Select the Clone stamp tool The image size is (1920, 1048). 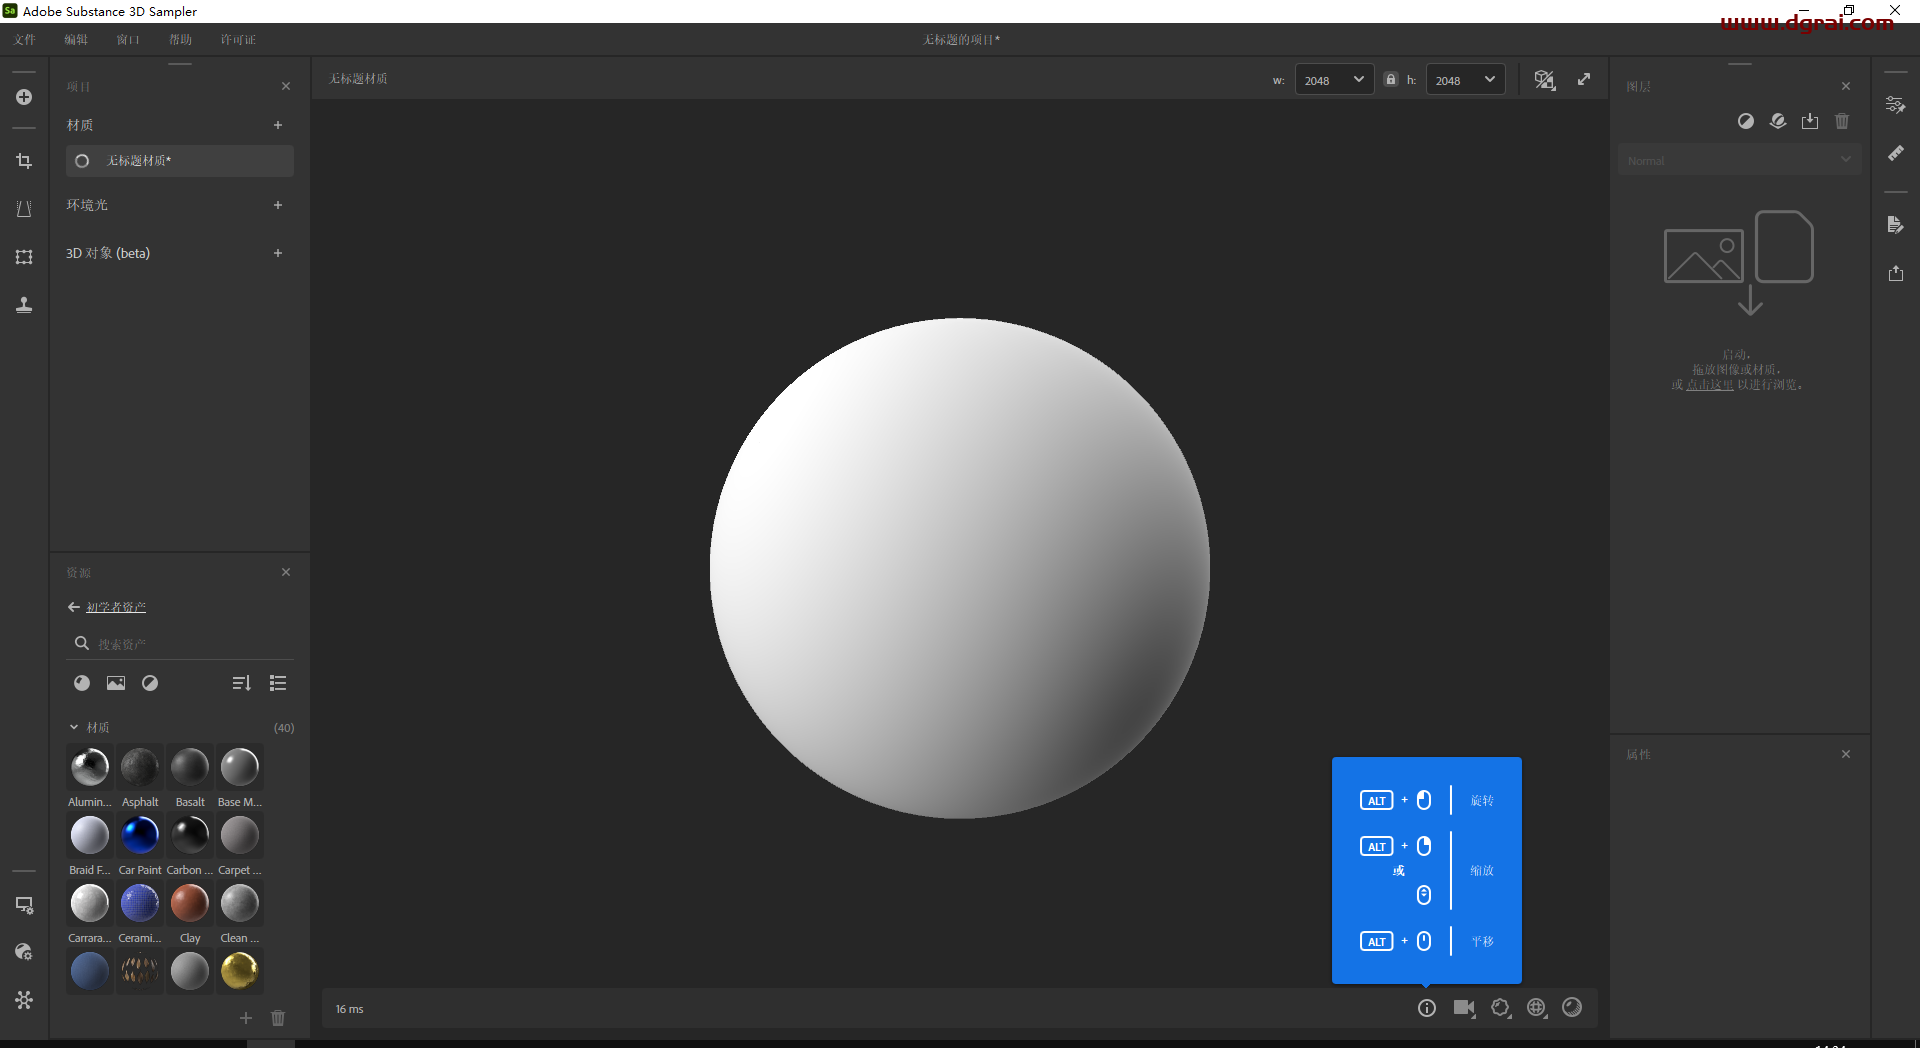[x=24, y=305]
